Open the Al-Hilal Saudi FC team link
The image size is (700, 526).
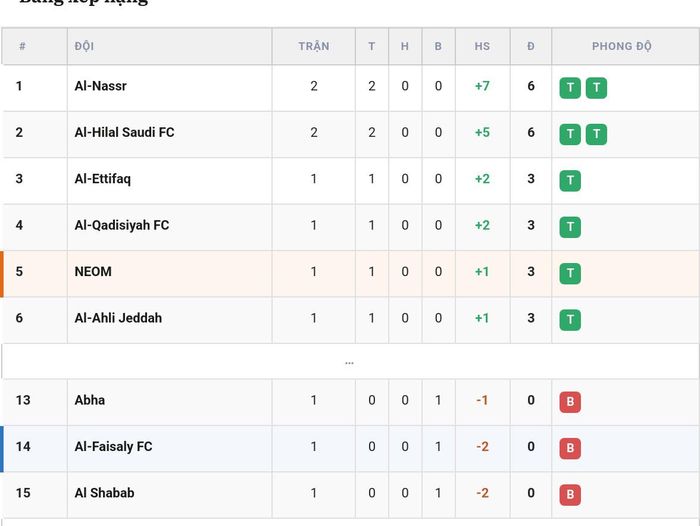pyautogui.click(x=124, y=132)
